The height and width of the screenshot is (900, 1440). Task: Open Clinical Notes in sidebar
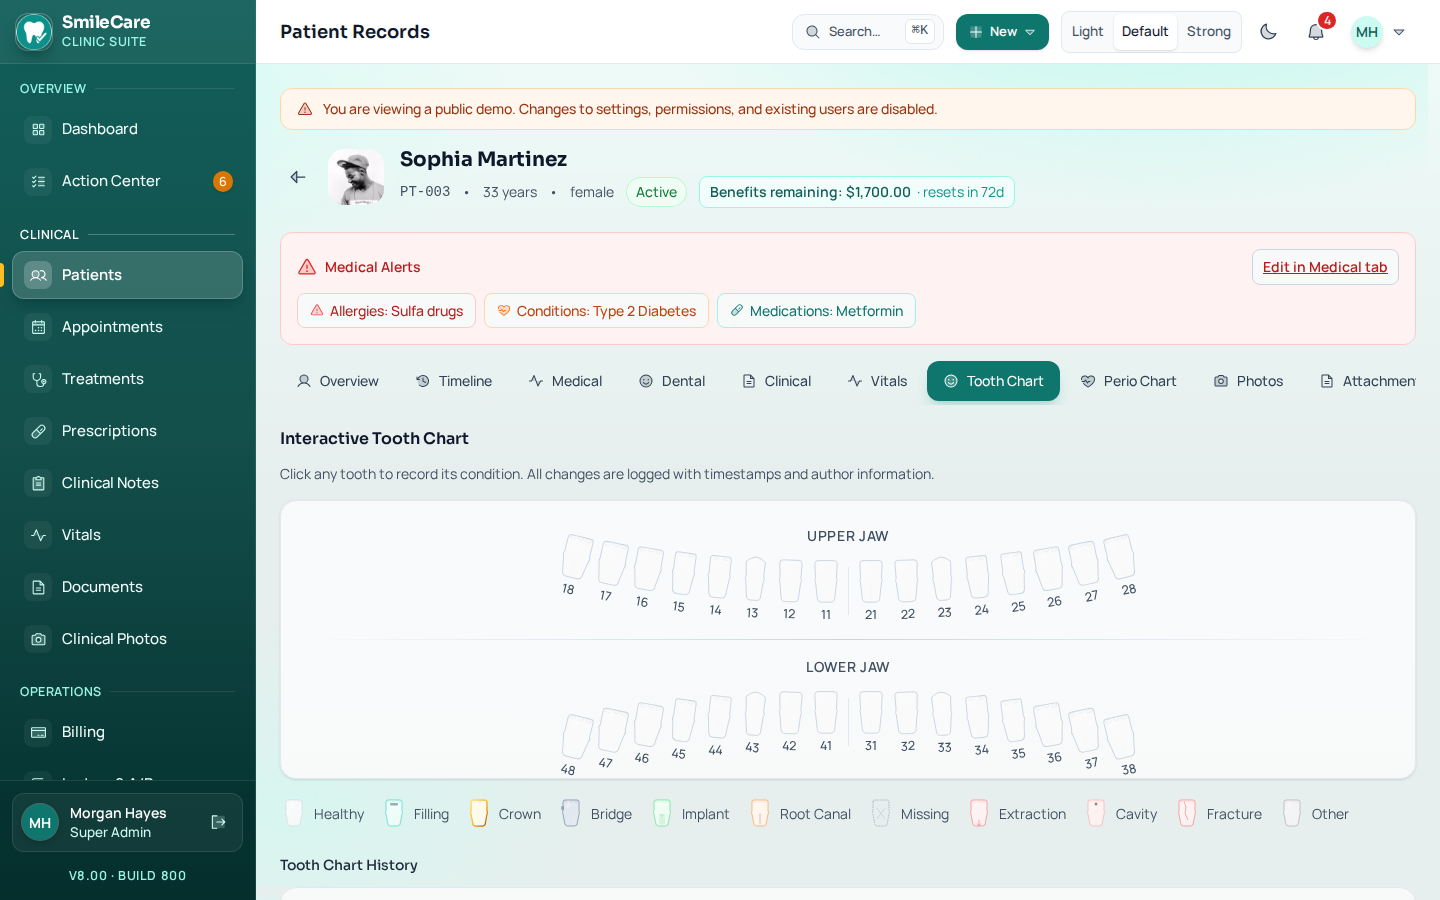click(x=127, y=483)
